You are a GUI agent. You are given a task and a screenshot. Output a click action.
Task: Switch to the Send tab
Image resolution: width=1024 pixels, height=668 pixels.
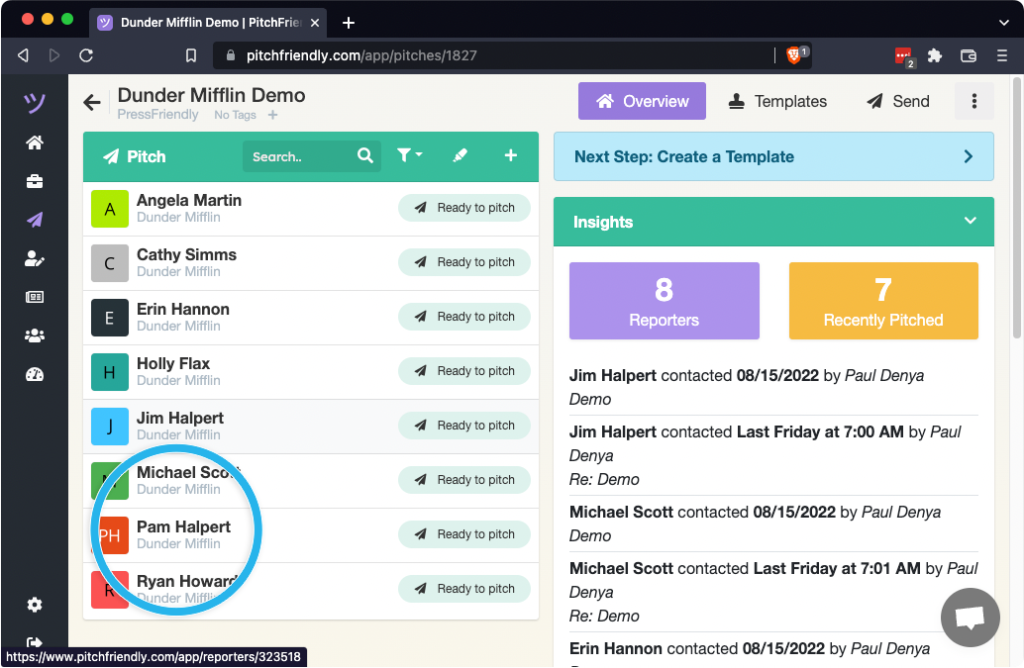coord(897,101)
